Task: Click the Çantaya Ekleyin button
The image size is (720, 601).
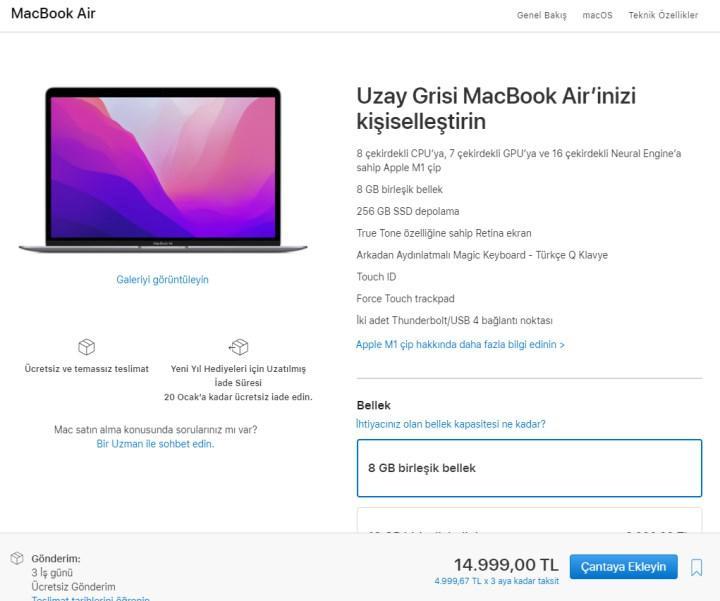Action: [x=624, y=567]
